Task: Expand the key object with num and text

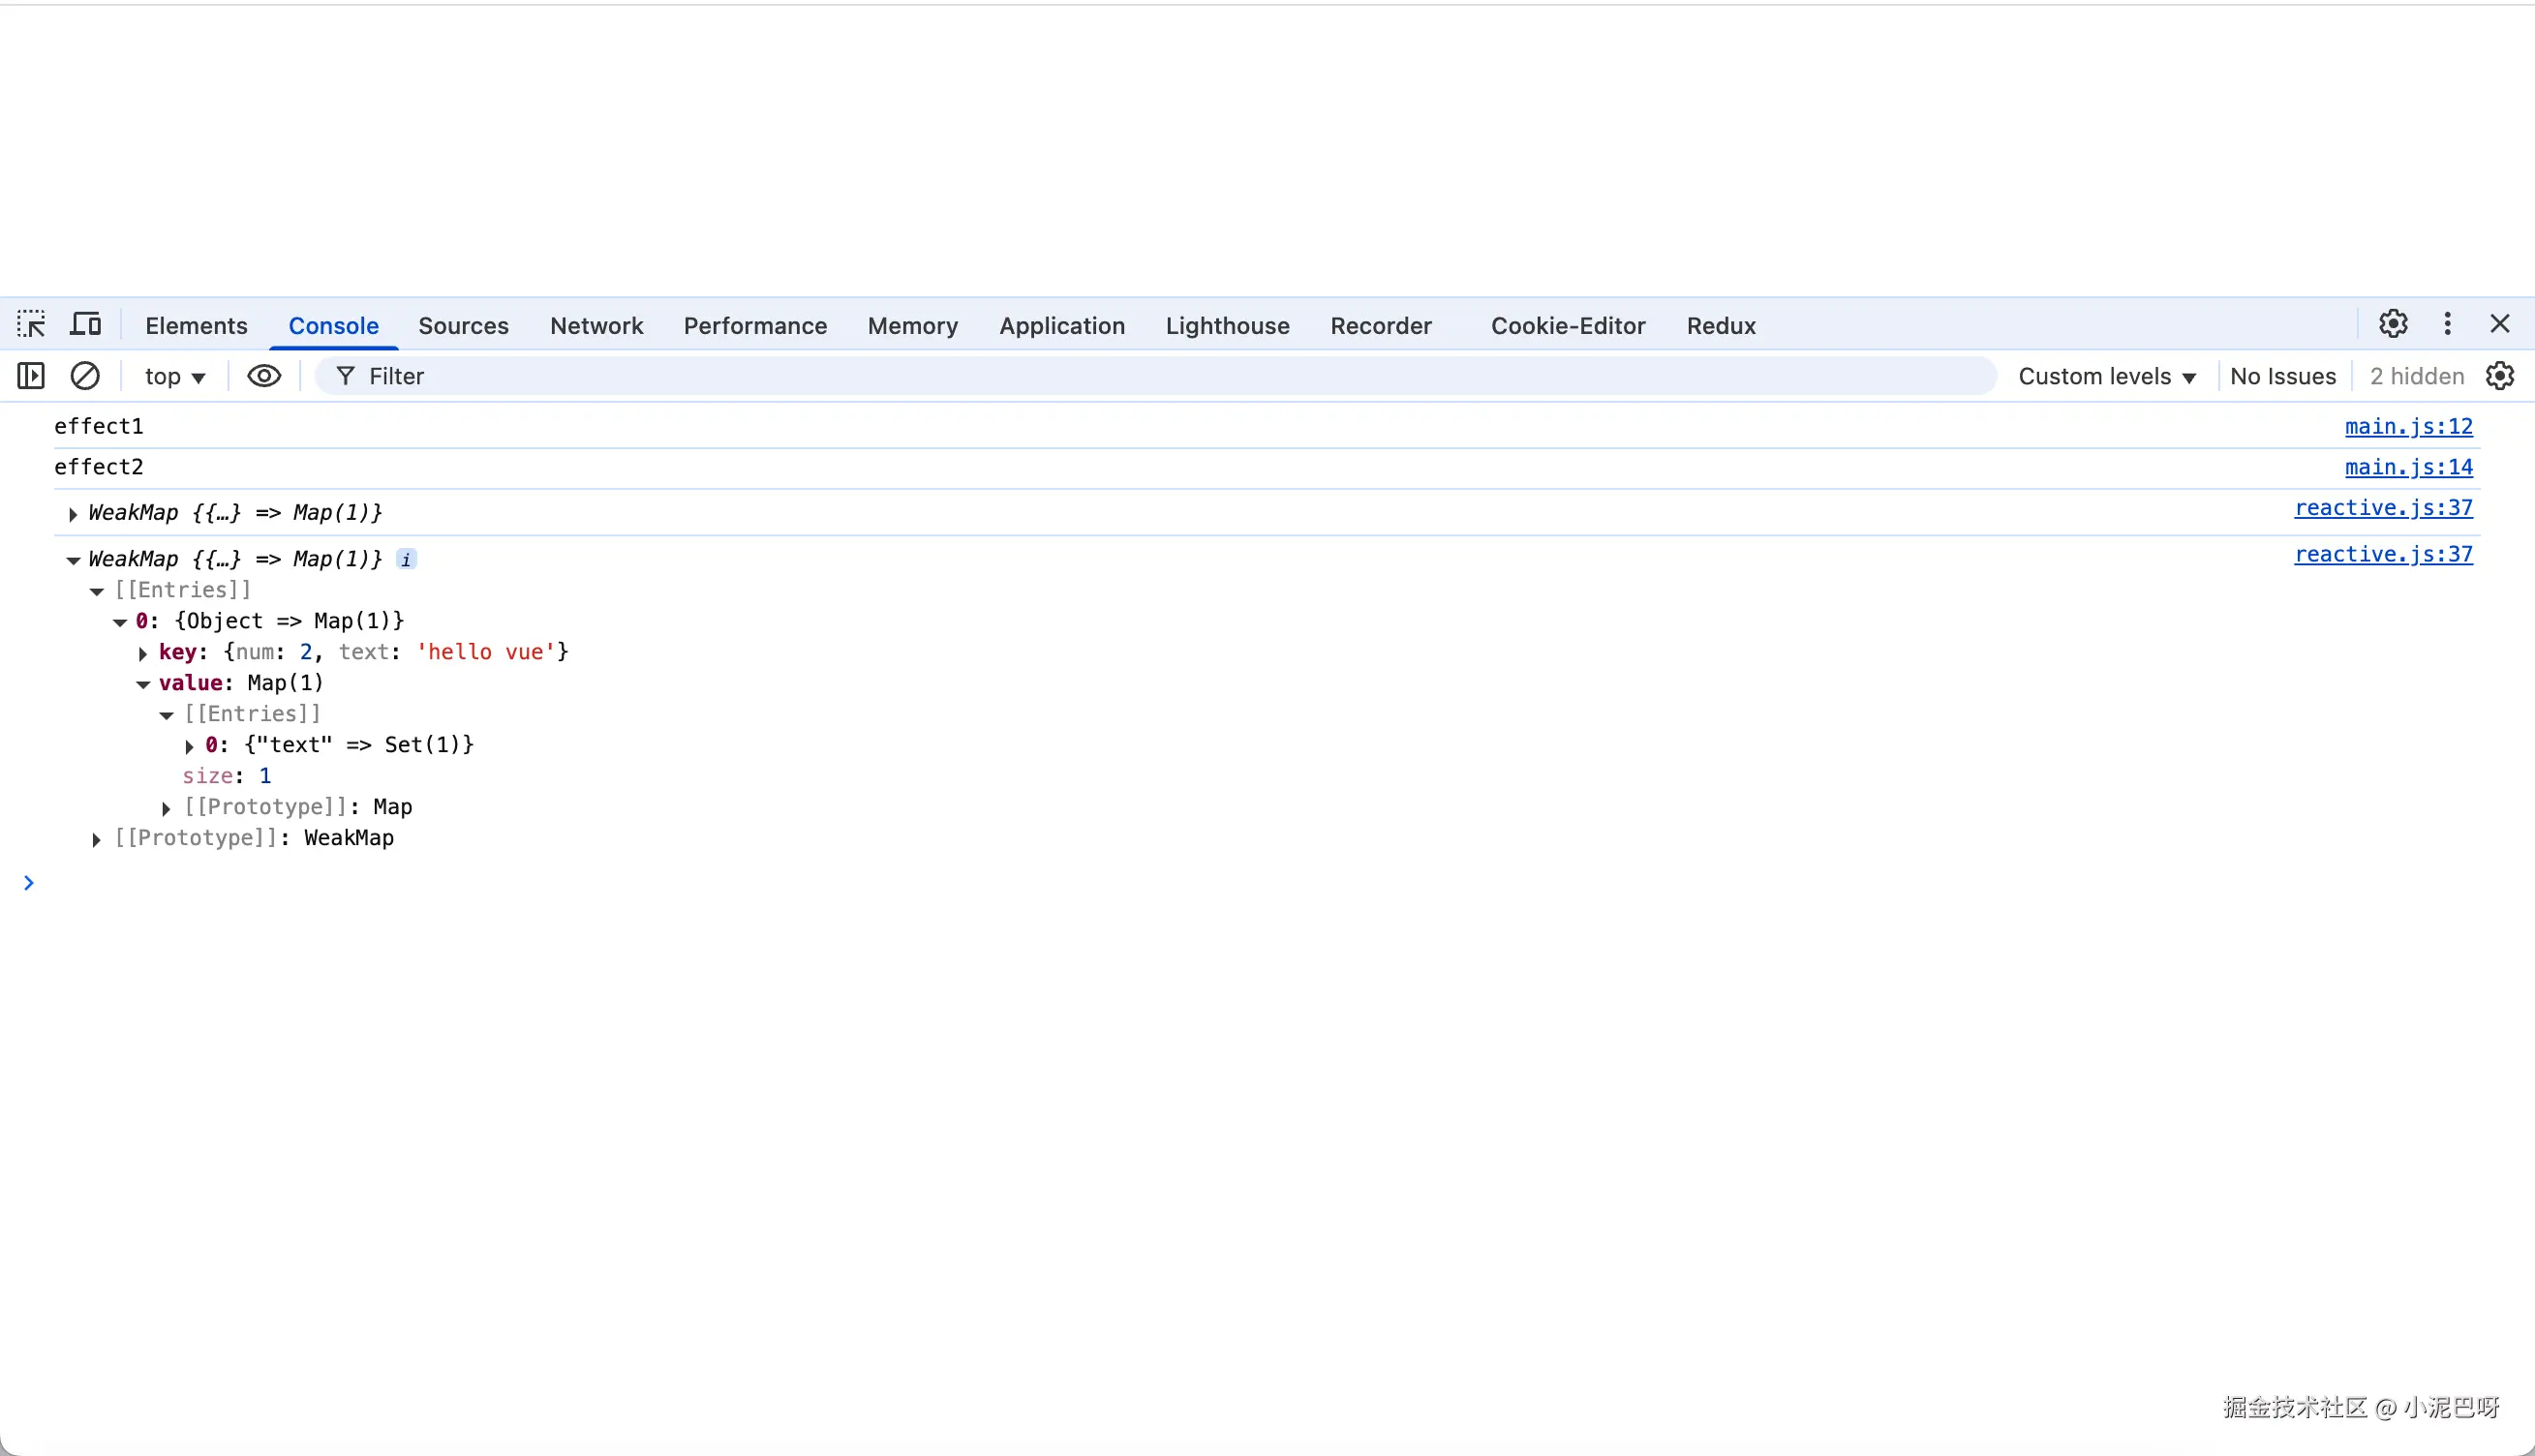Action: (143, 653)
